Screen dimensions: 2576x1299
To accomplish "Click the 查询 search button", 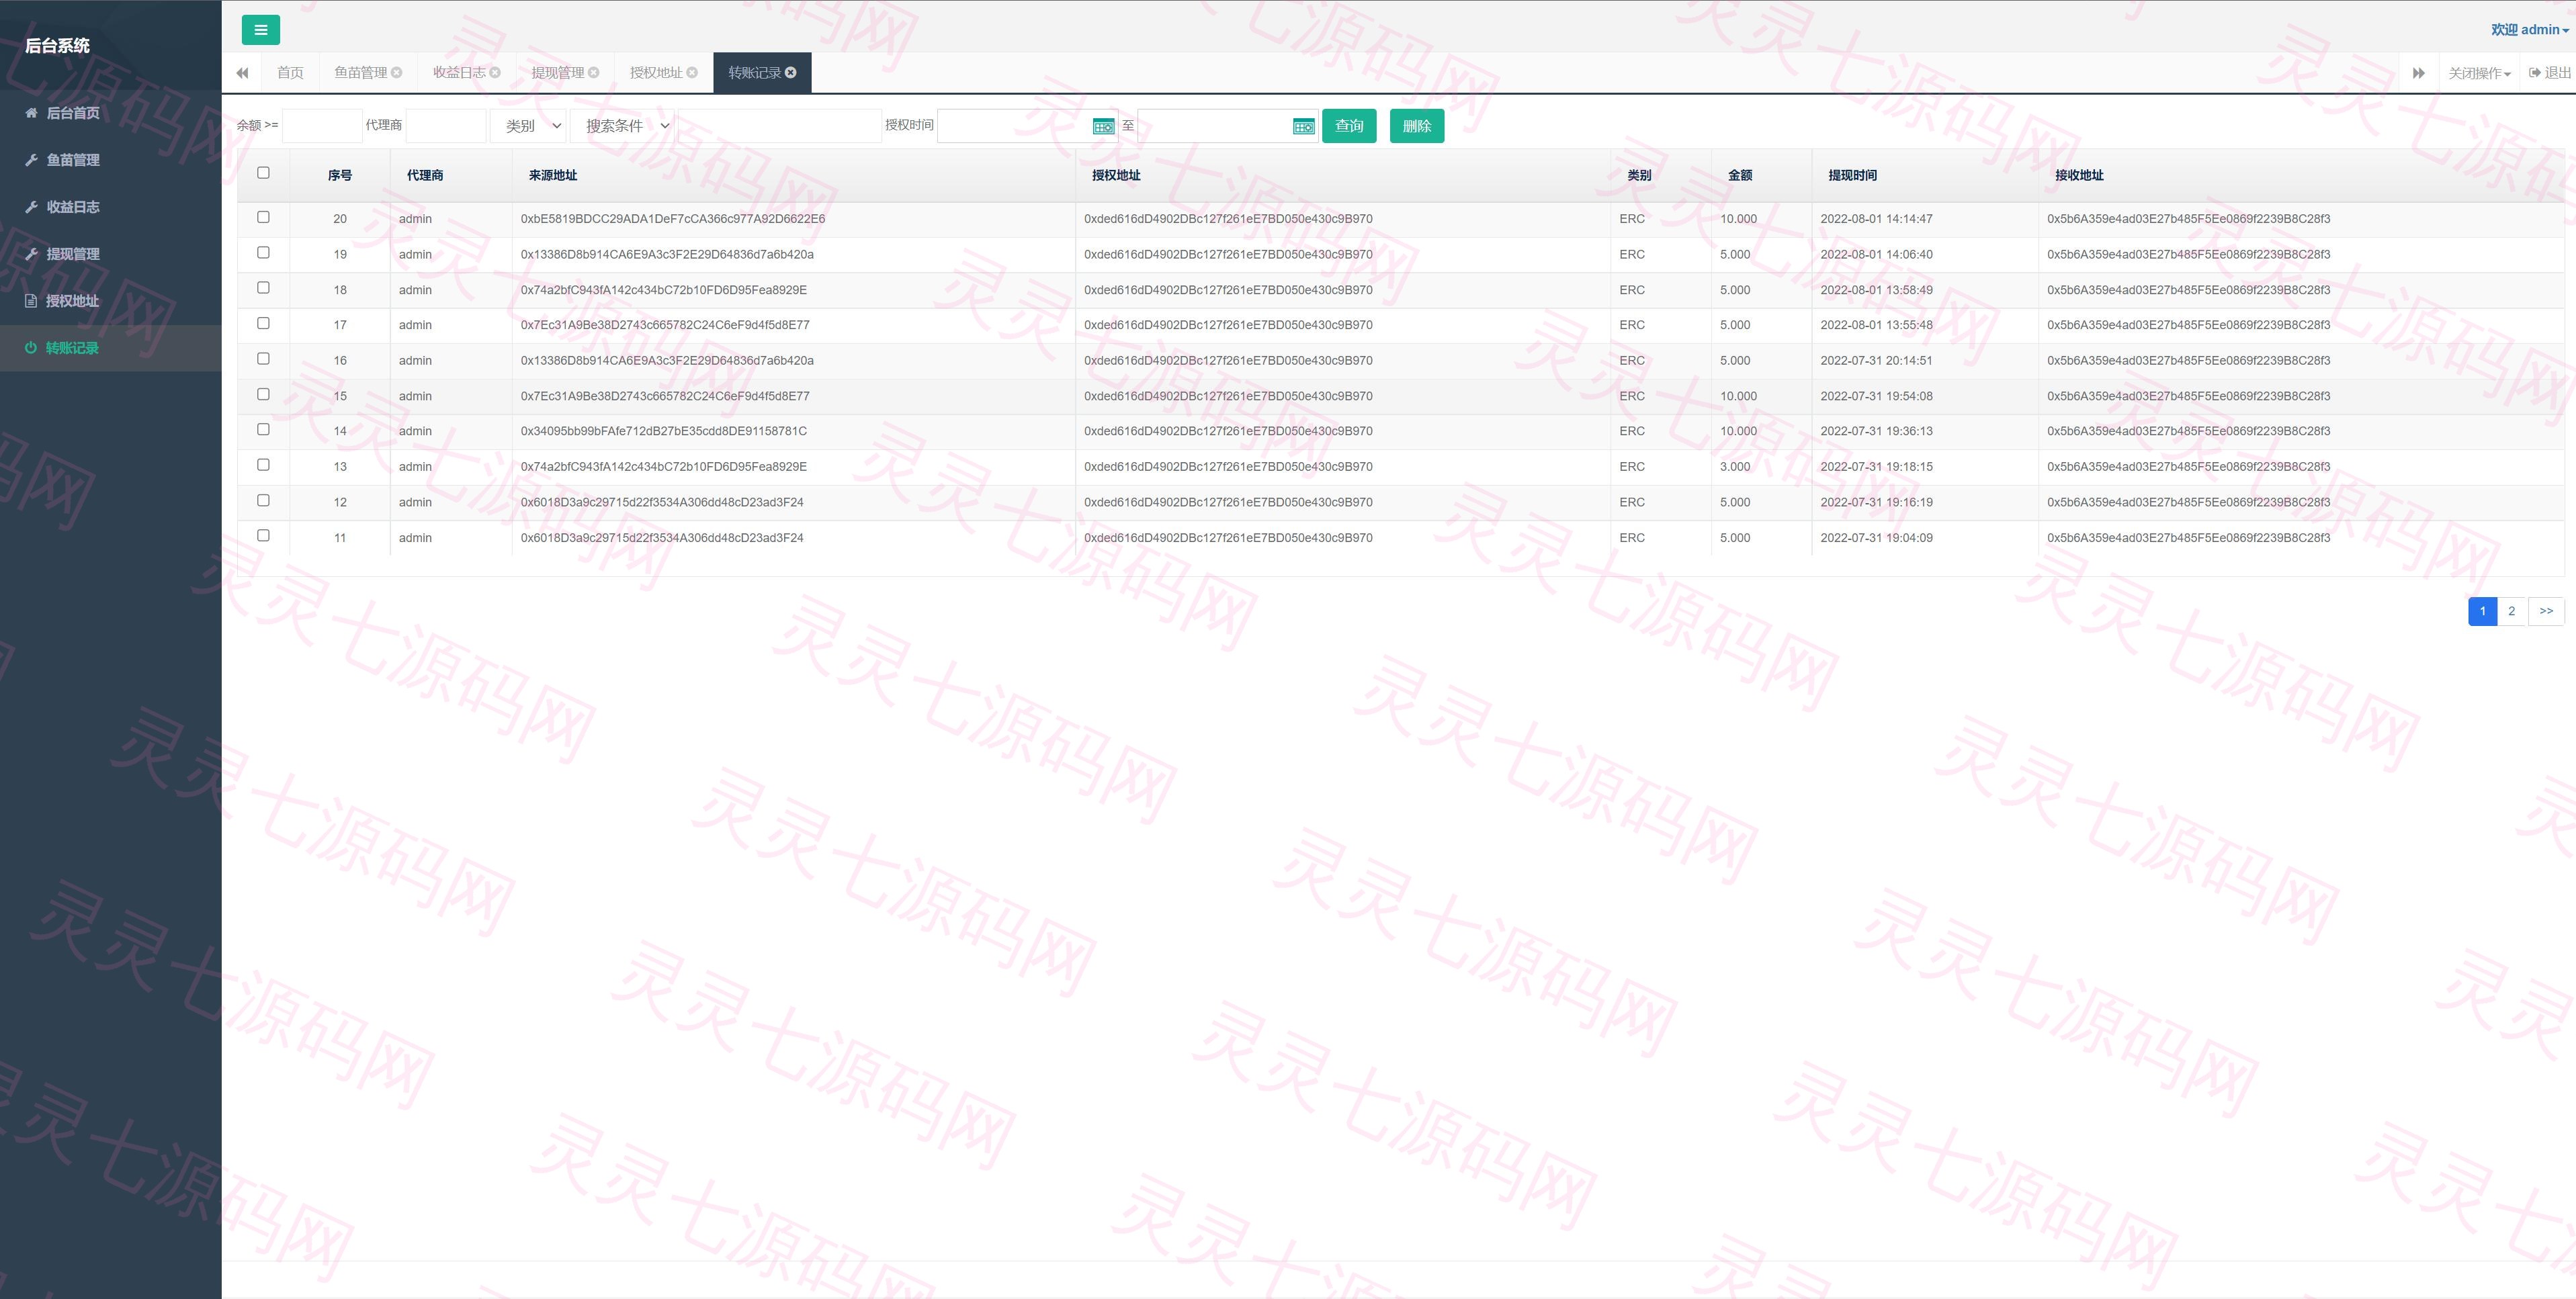I will (x=1349, y=126).
